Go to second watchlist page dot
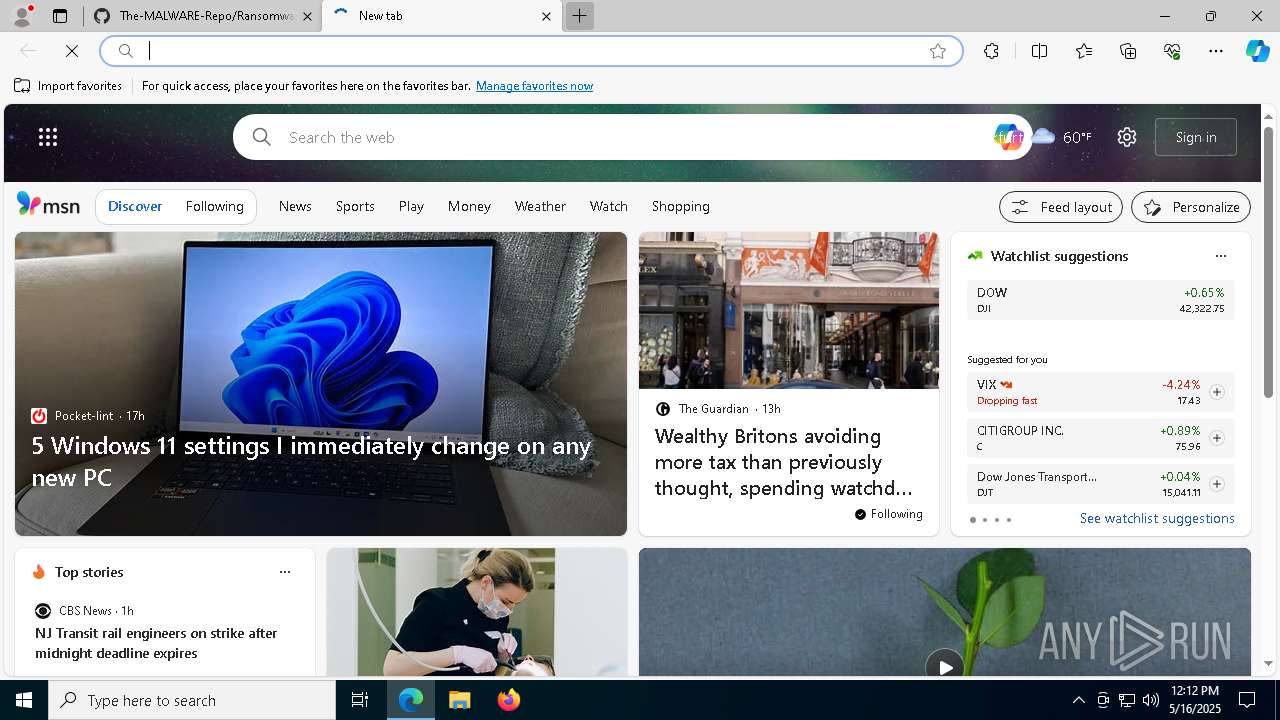This screenshot has width=1280, height=720. (x=984, y=520)
